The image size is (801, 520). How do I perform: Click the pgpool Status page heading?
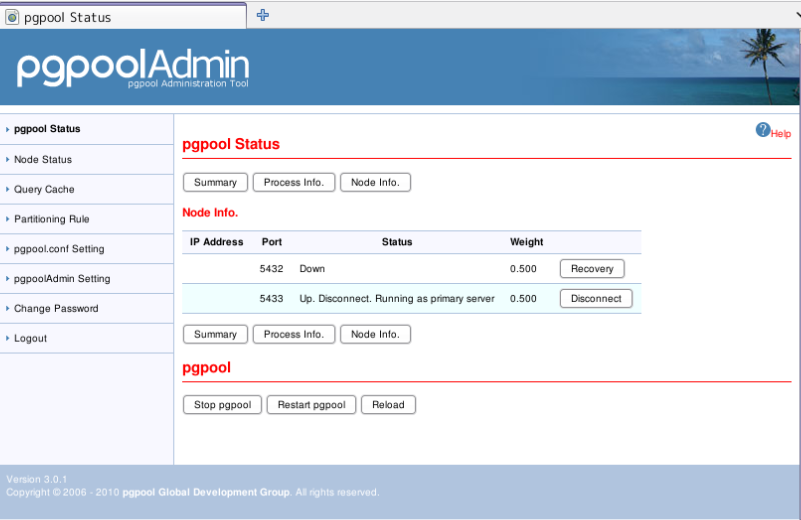(x=231, y=144)
